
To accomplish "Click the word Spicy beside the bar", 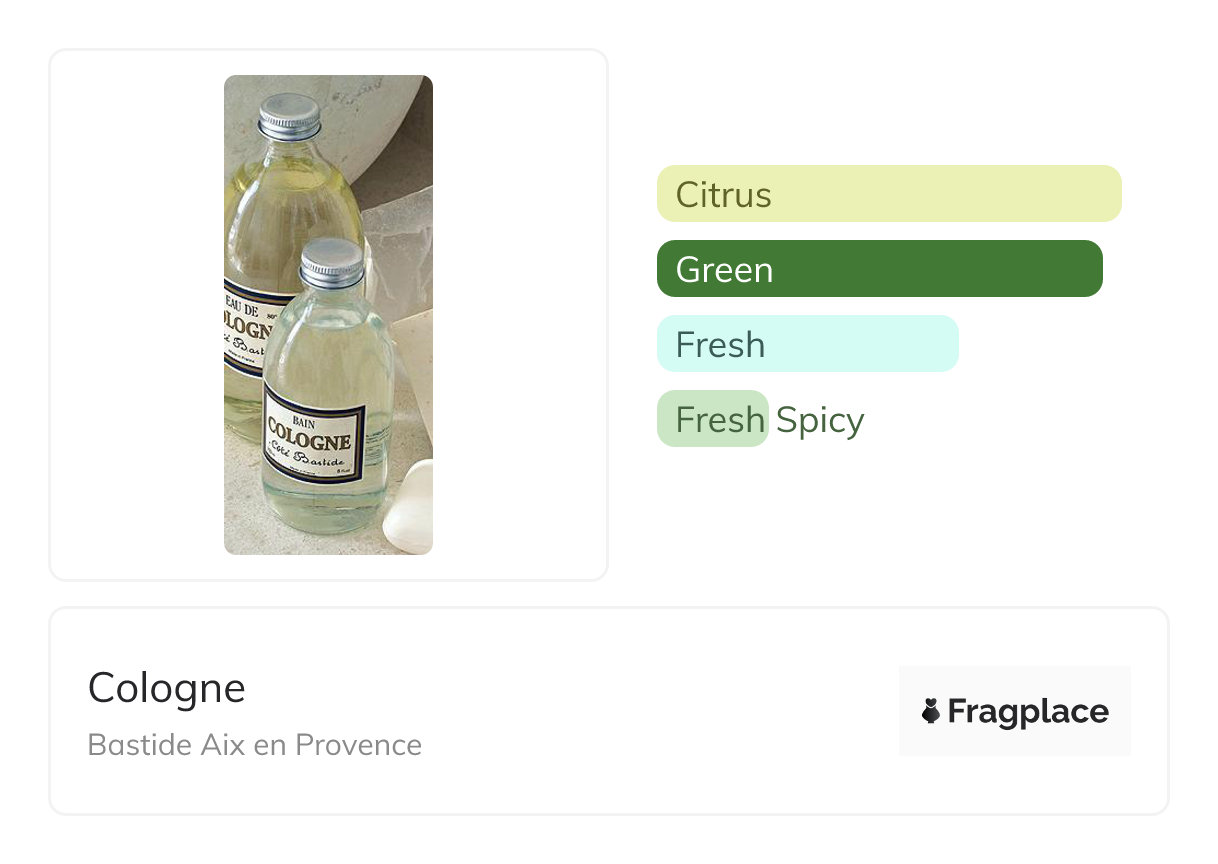I will point(820,420).
